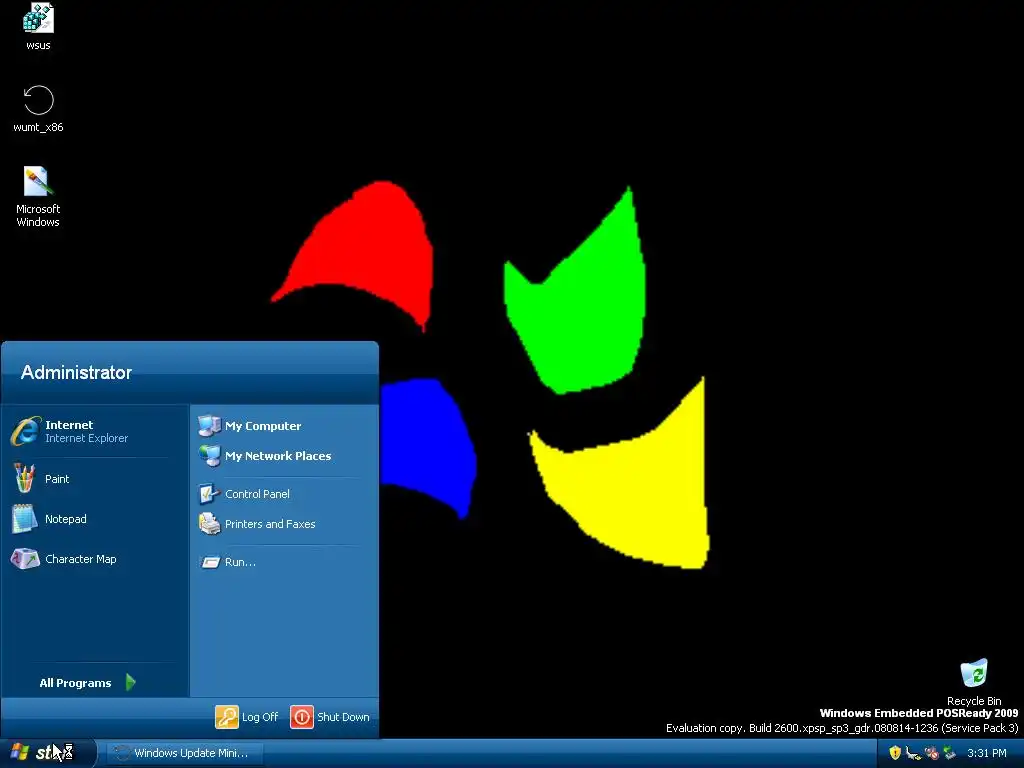
Task: Click the Start button text
Action: point(54,753)
